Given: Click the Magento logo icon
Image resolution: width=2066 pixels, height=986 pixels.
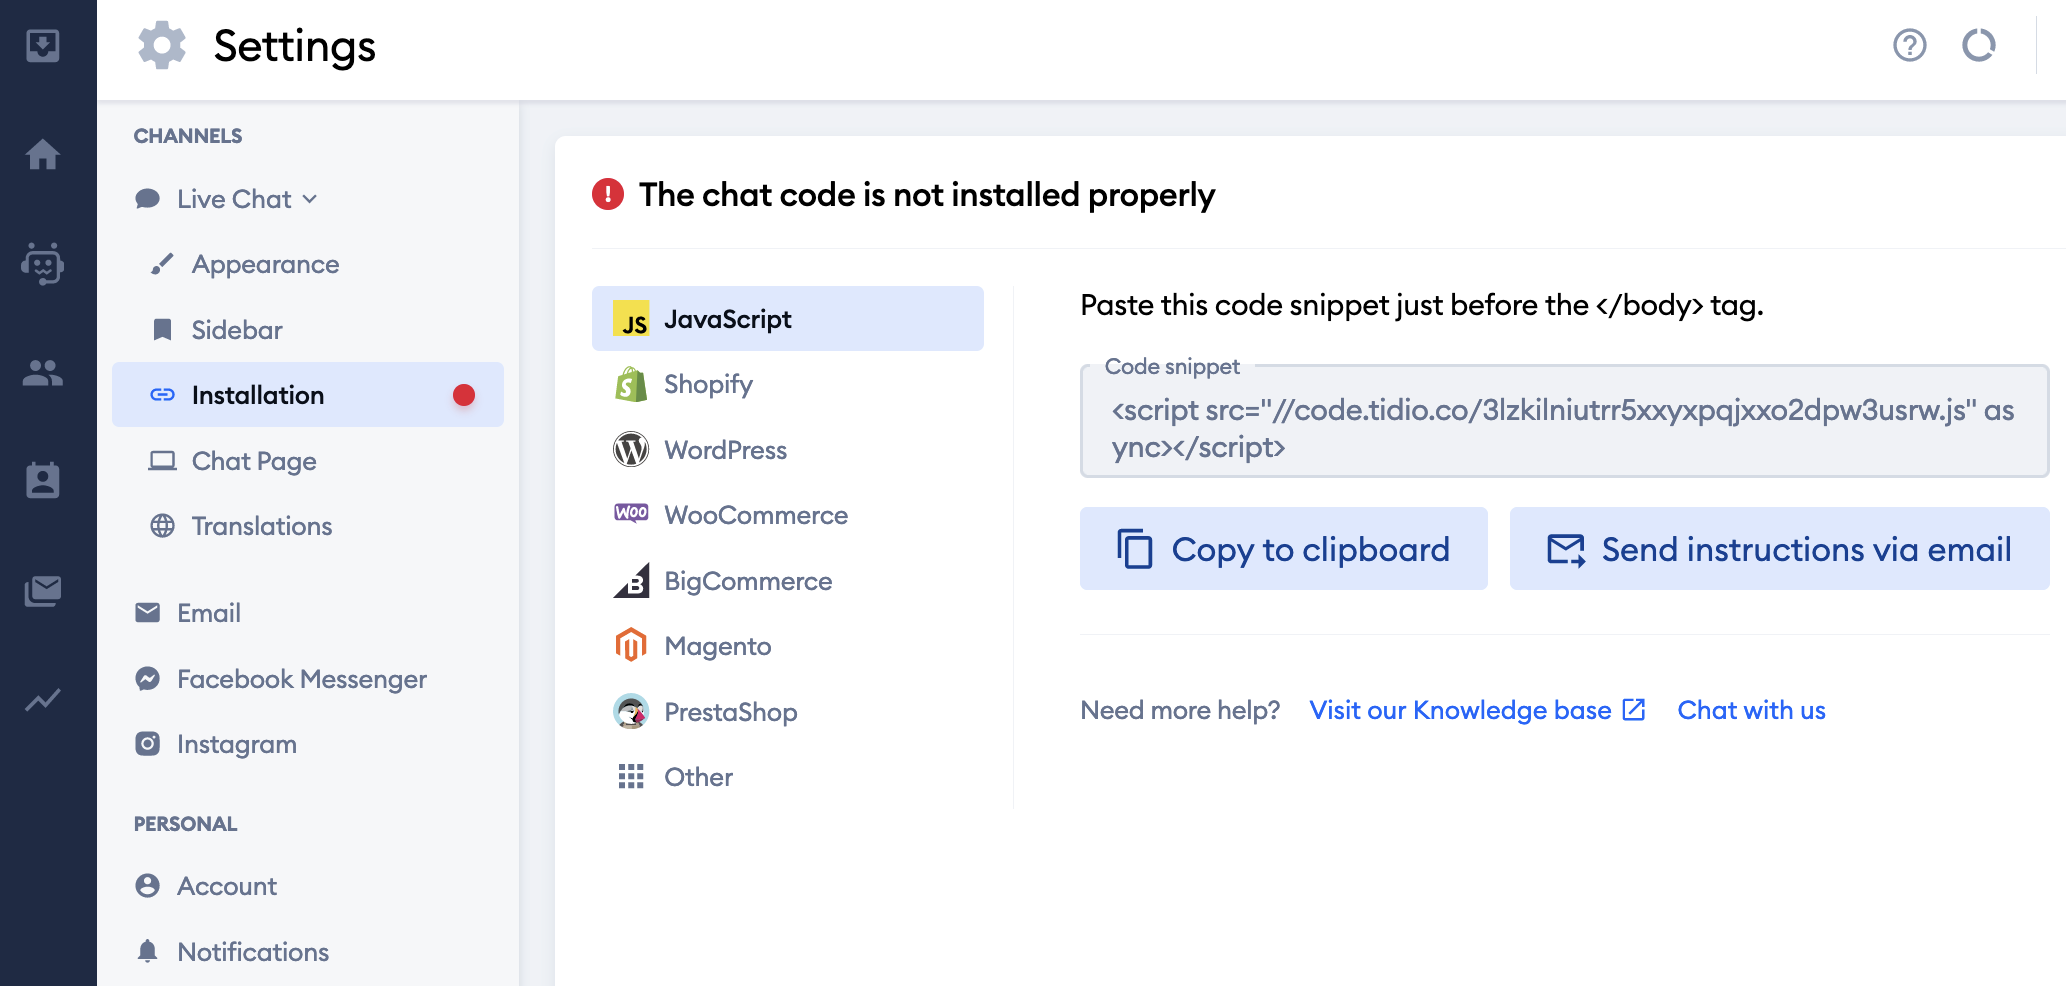Looking at the screenshot, I should click(631, 646).
